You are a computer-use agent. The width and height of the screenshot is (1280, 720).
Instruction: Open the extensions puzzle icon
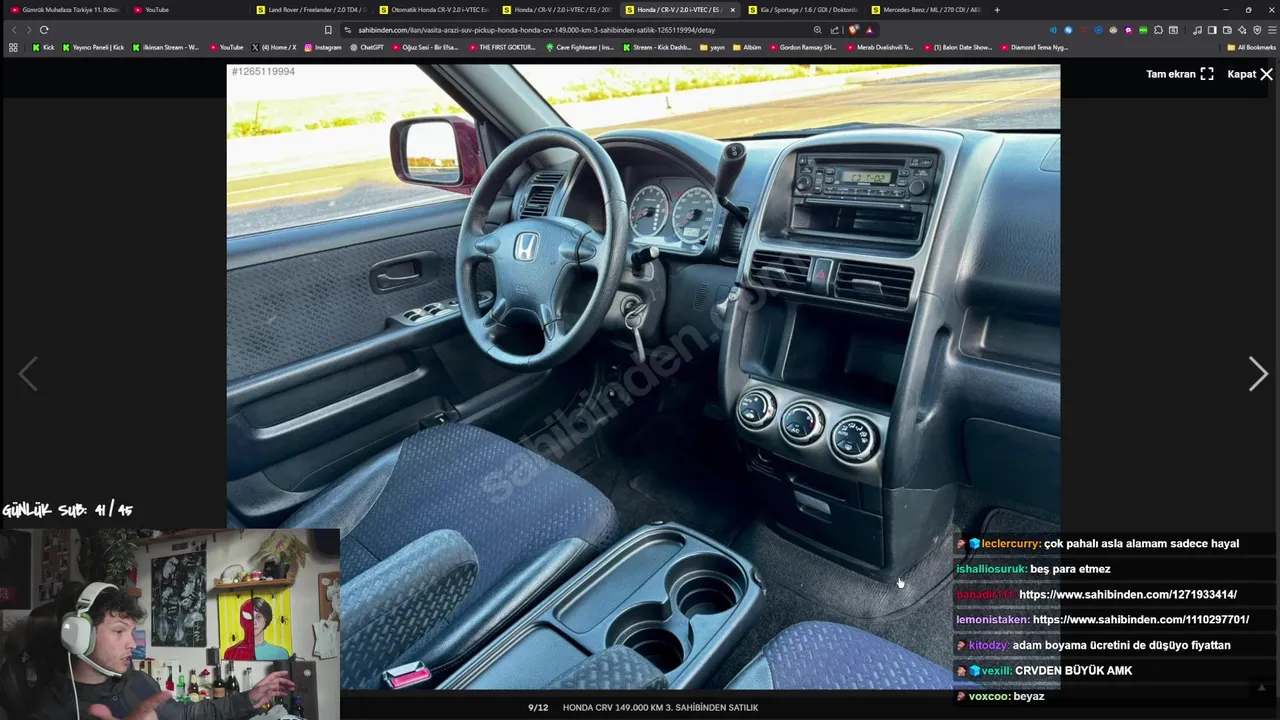tap(1158, 30)
